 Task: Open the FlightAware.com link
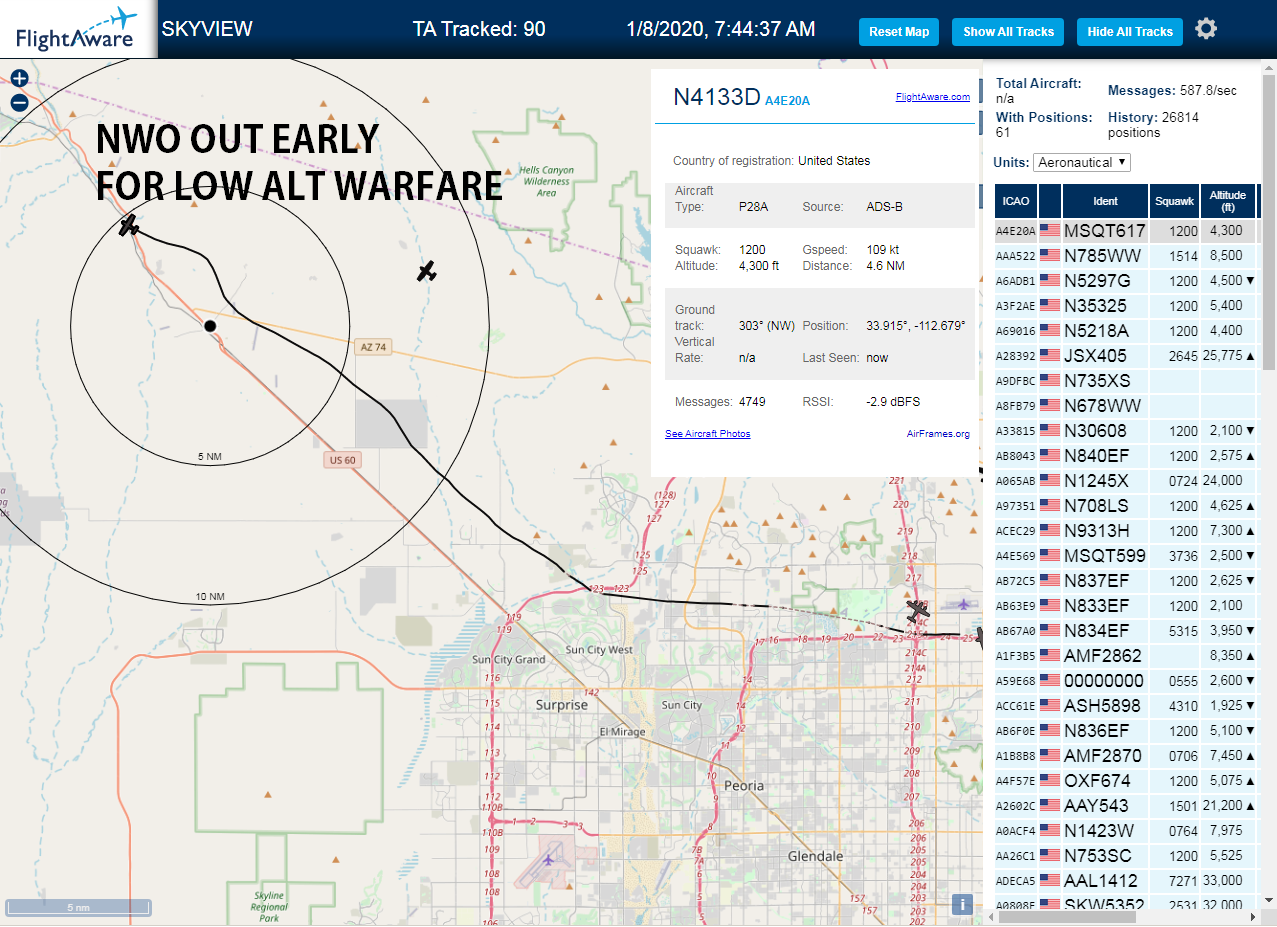coord(932,97)
